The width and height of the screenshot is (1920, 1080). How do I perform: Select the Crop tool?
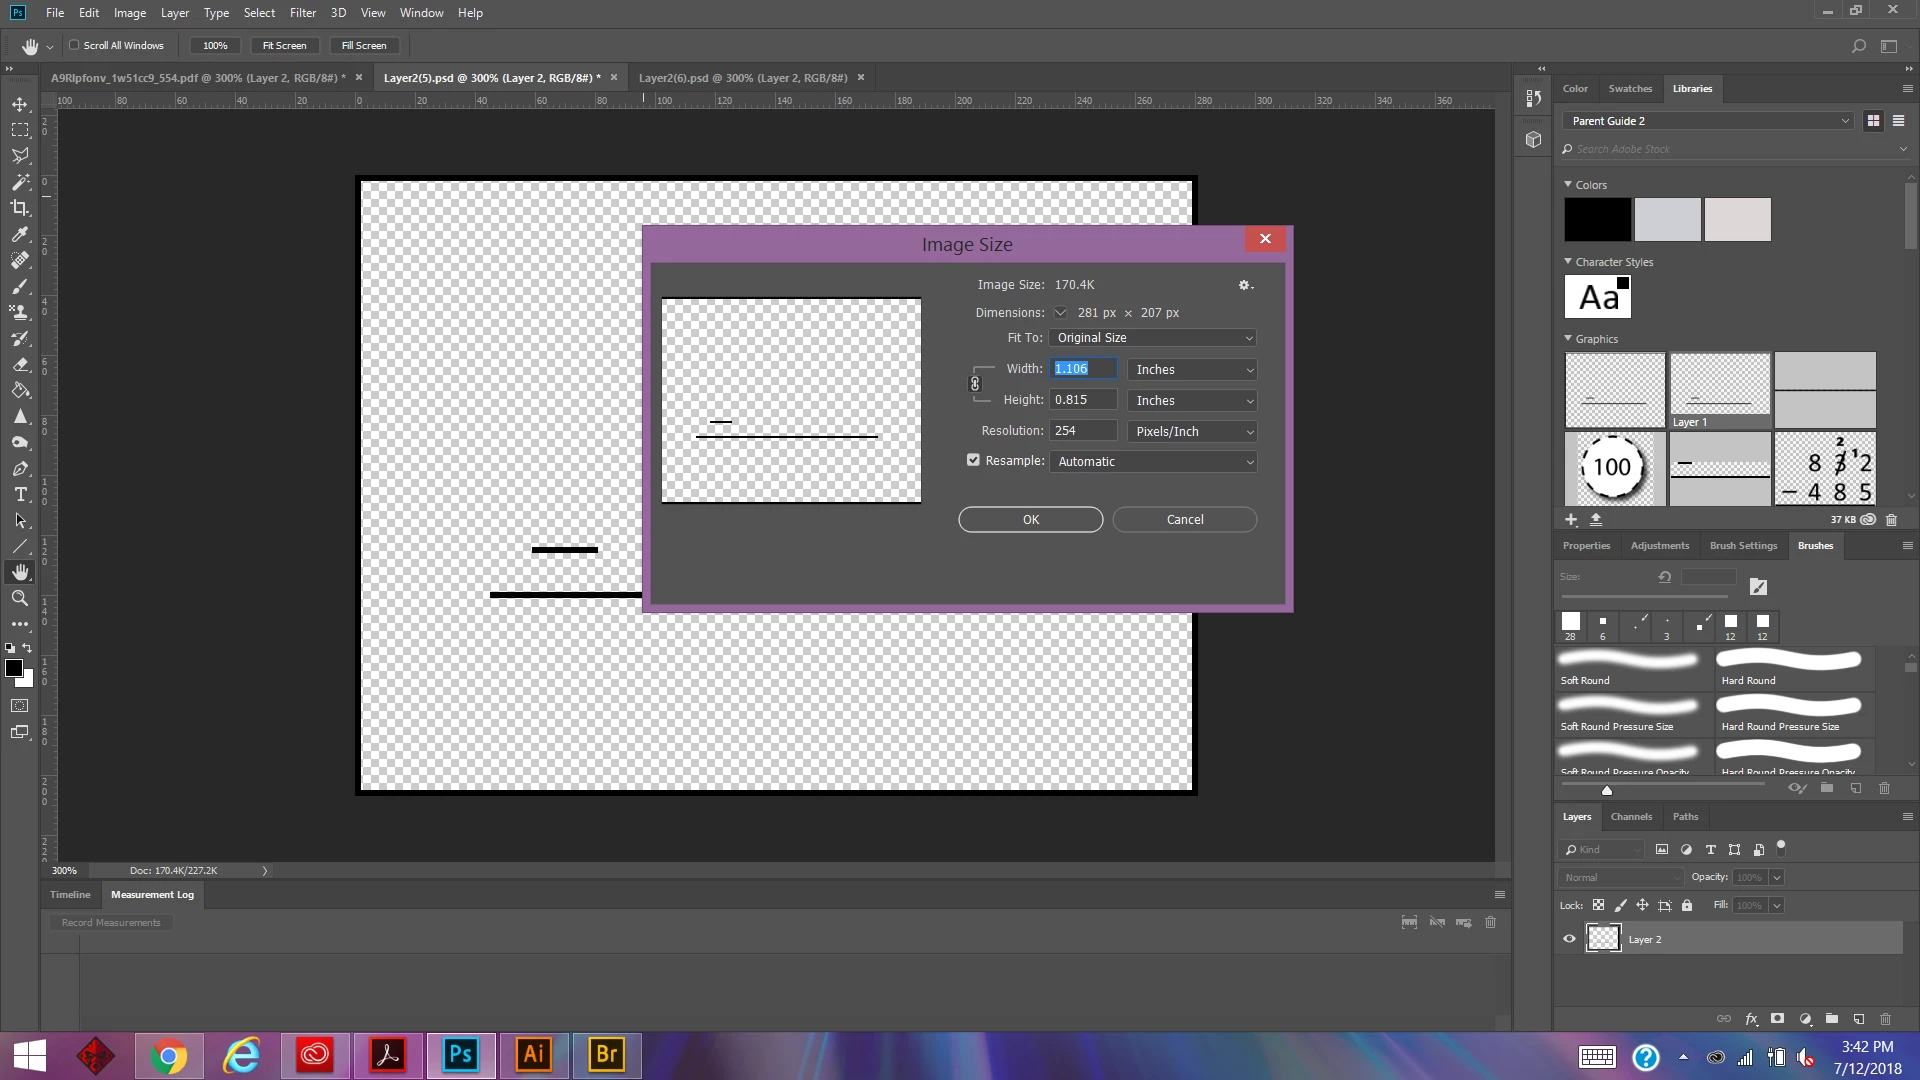click(x=20, y=208)
